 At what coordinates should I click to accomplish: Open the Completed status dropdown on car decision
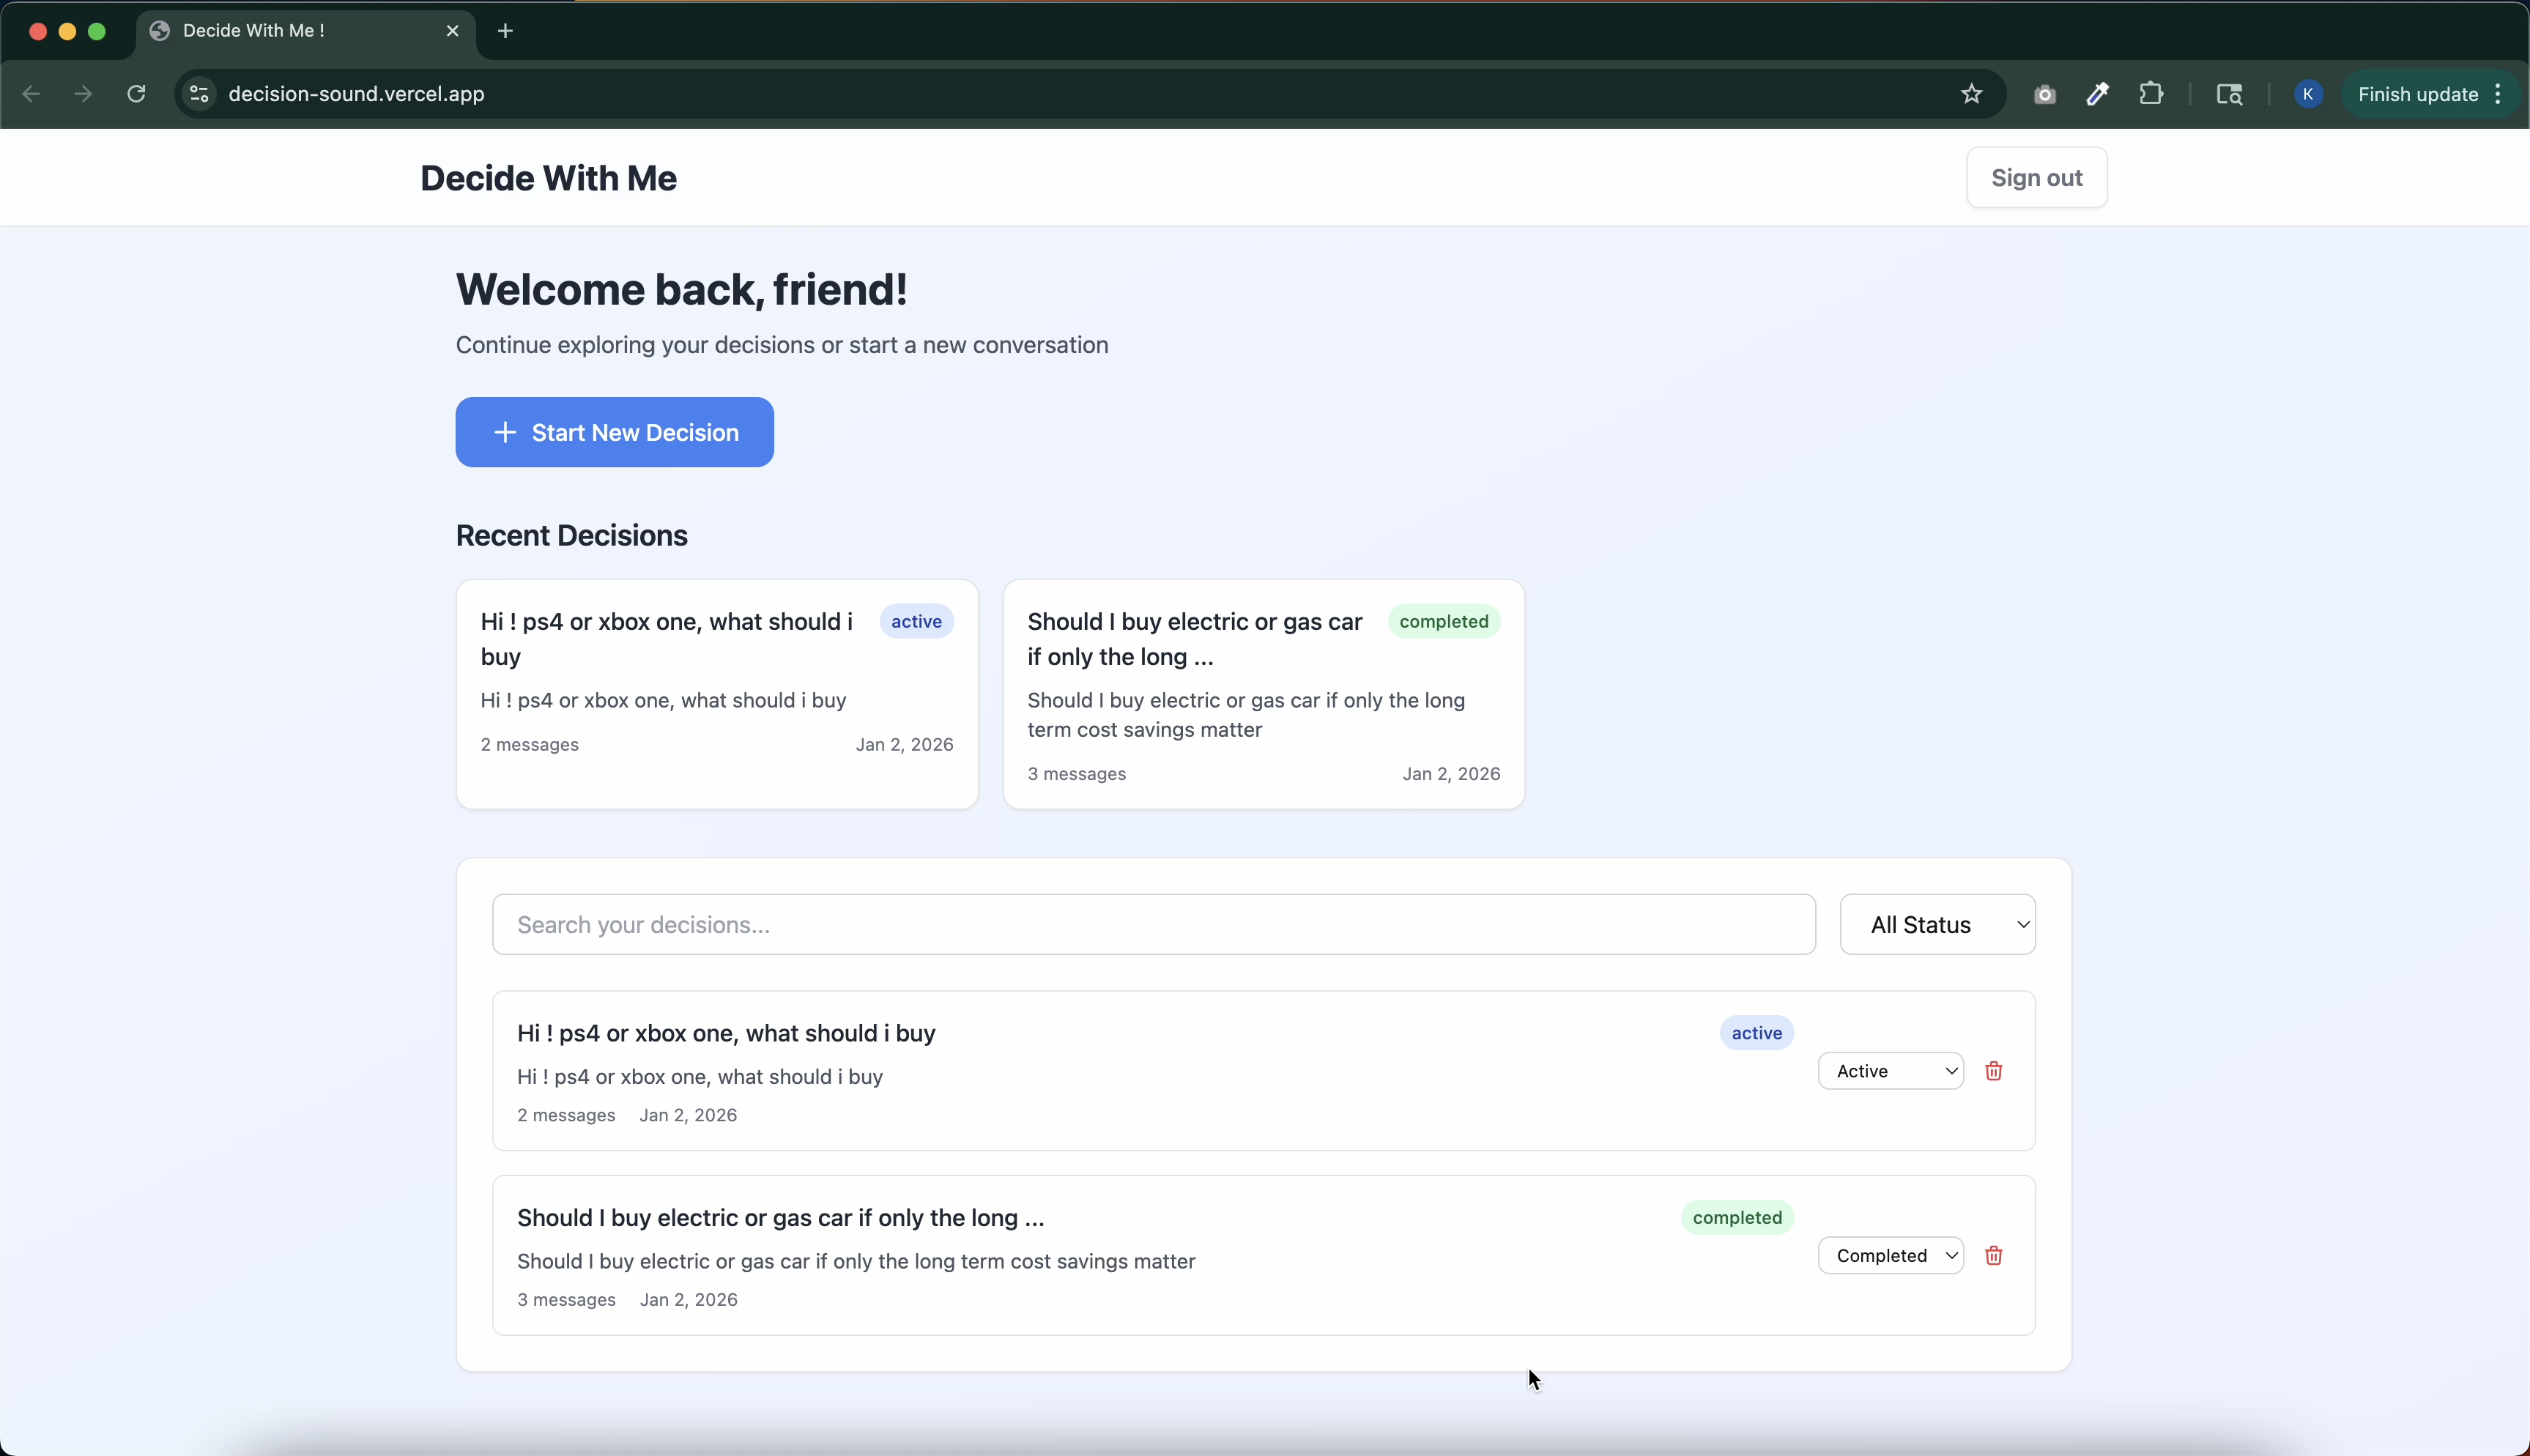point(1891,1255)
